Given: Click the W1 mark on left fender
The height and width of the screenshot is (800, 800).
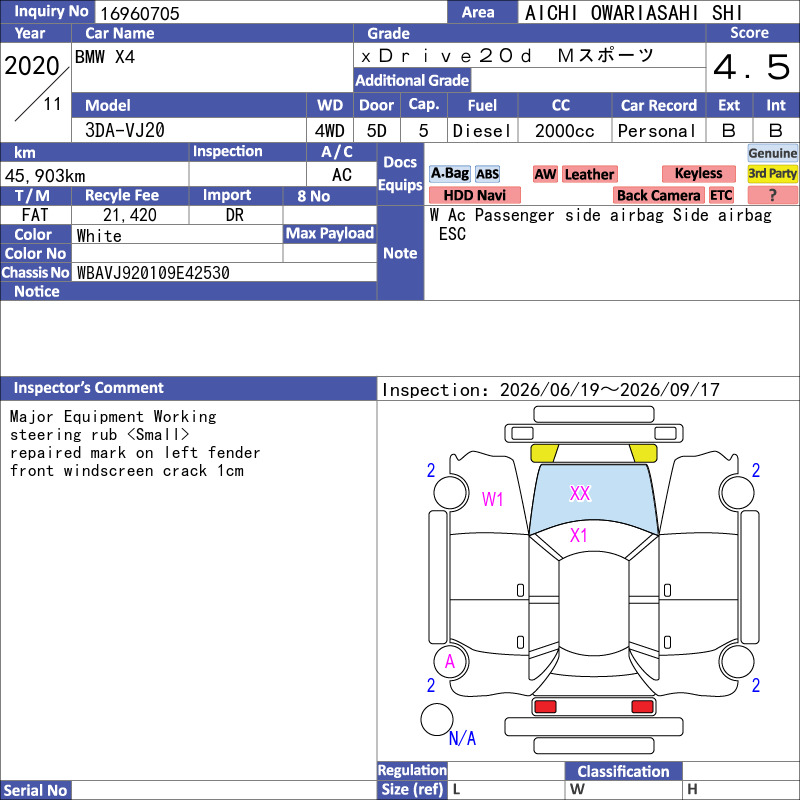Looking at the screenshot, I should coord(492,499).
